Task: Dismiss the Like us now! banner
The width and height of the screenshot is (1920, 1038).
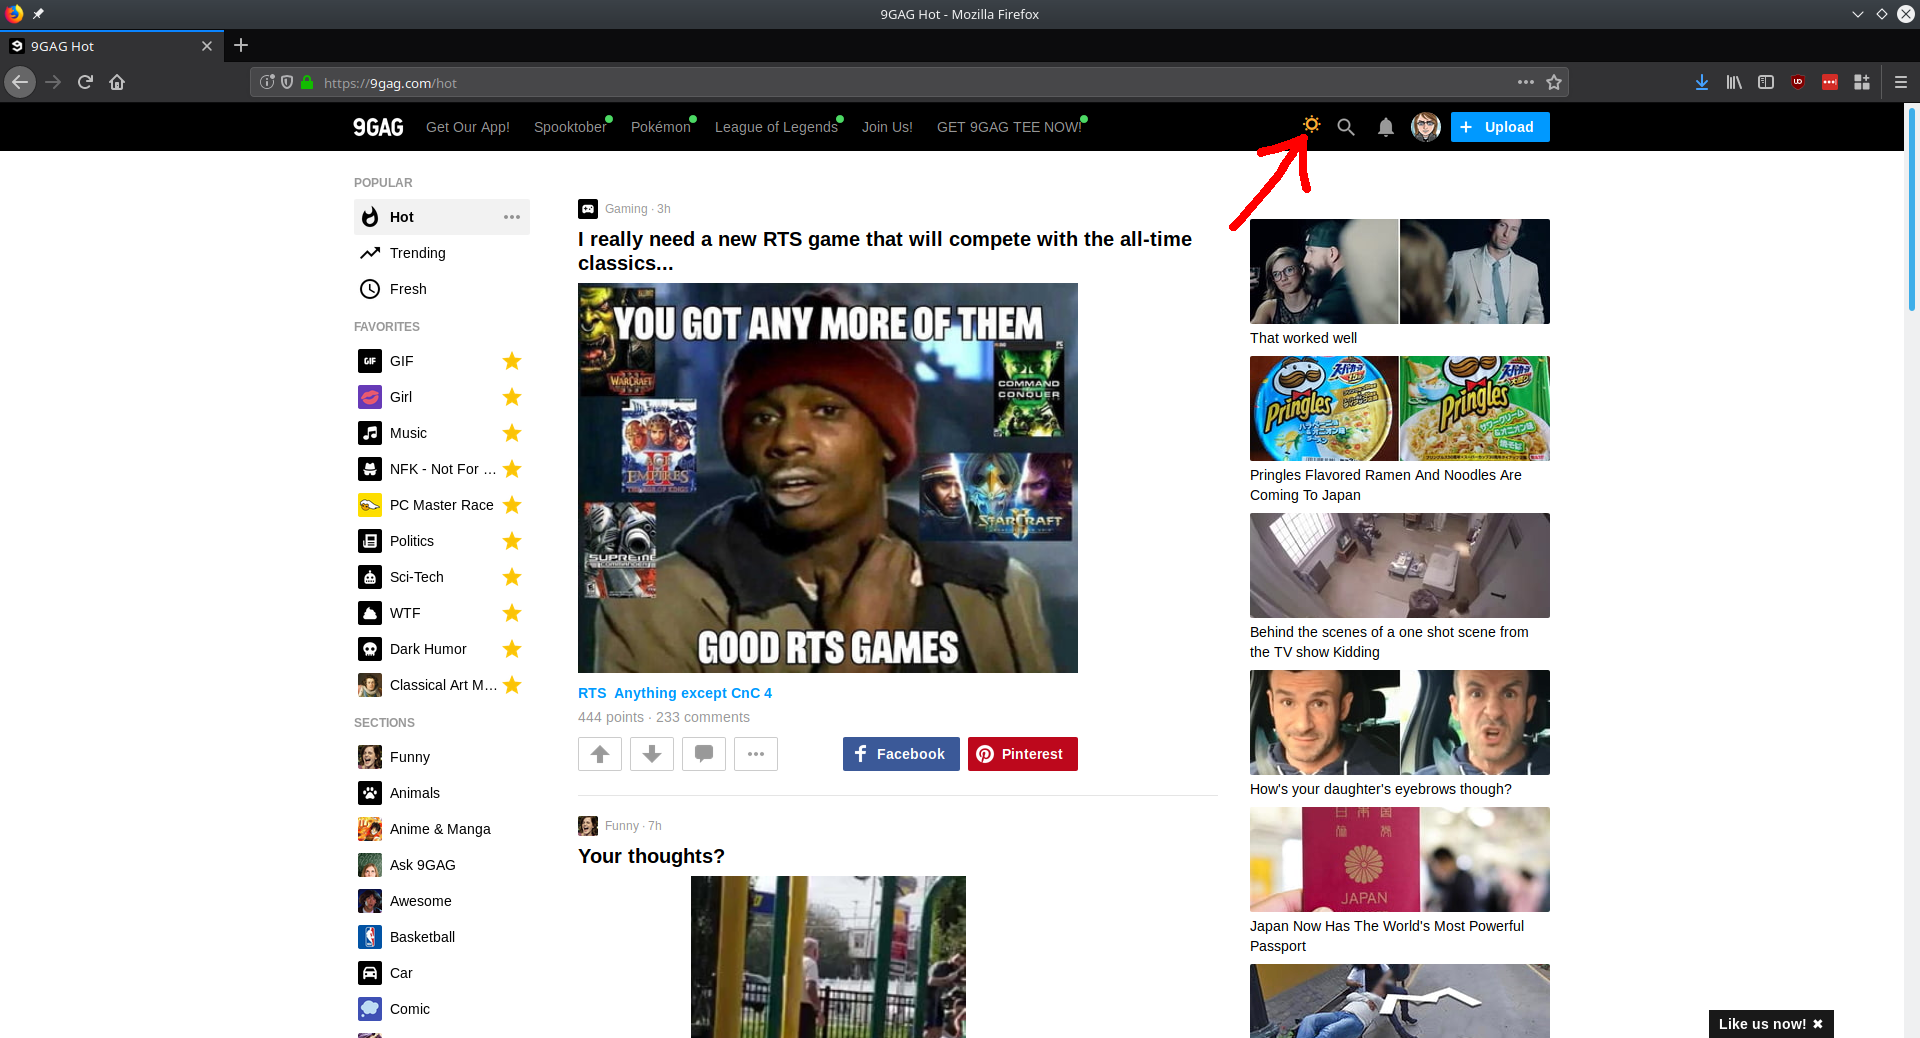Action: 1818,1024
